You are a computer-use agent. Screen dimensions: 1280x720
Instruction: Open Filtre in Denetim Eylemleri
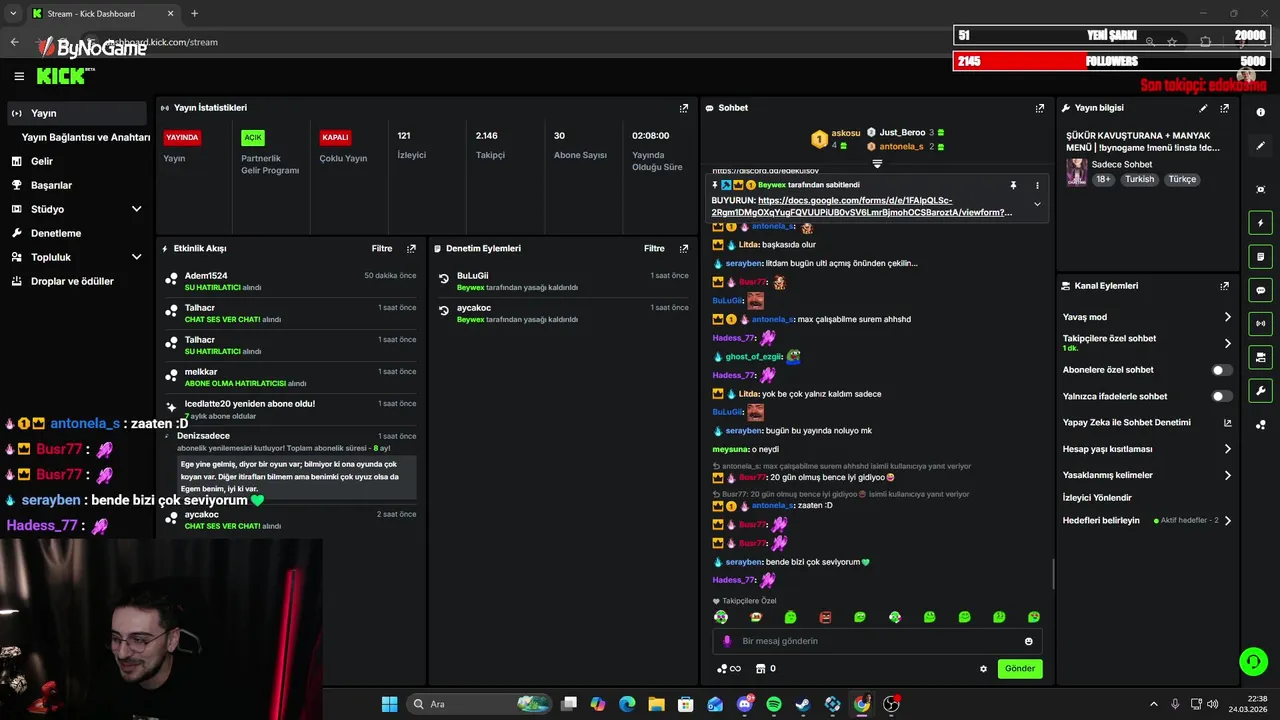(x=654, y=248)
